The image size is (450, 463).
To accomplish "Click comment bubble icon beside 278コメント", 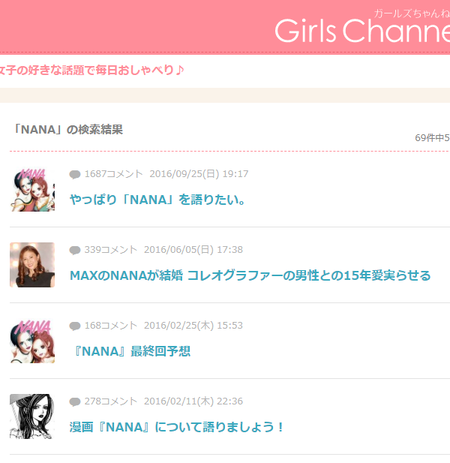I will (75, 402).
